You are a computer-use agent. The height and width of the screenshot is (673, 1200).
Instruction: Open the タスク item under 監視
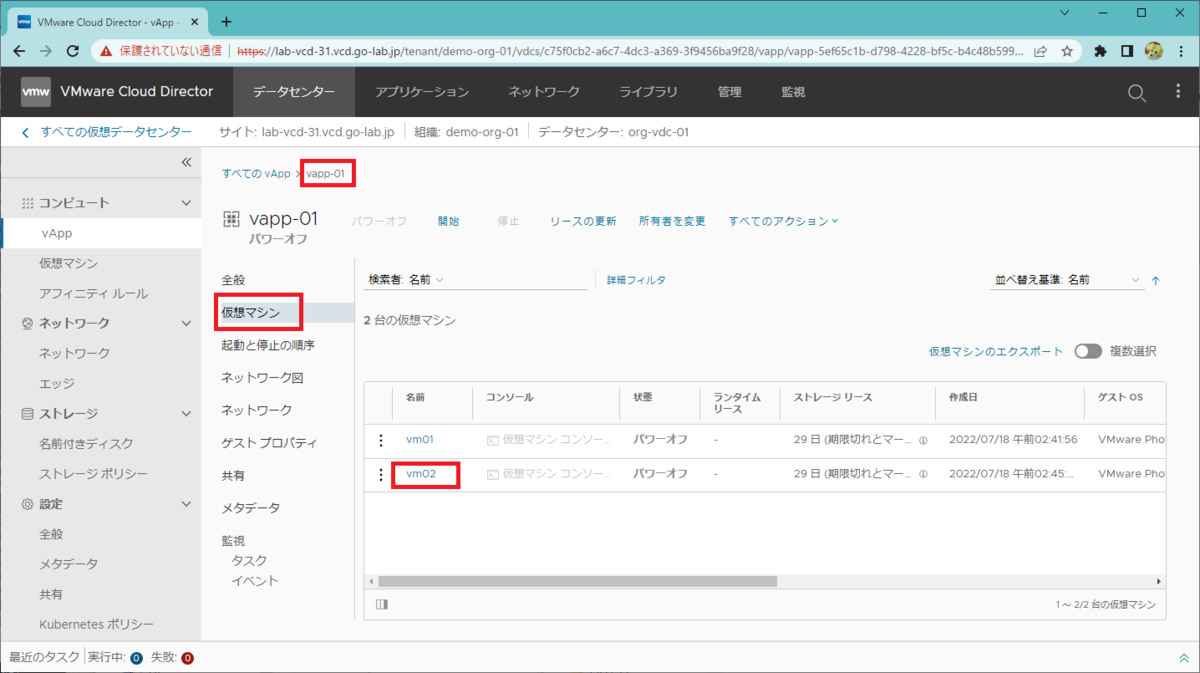click(x=249, y=560)
